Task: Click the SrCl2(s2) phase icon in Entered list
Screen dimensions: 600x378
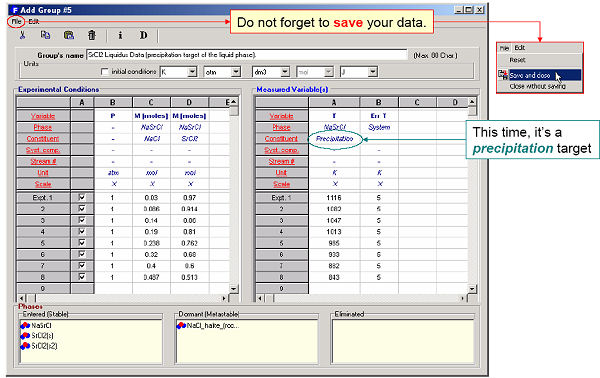Action: point(25,346)
